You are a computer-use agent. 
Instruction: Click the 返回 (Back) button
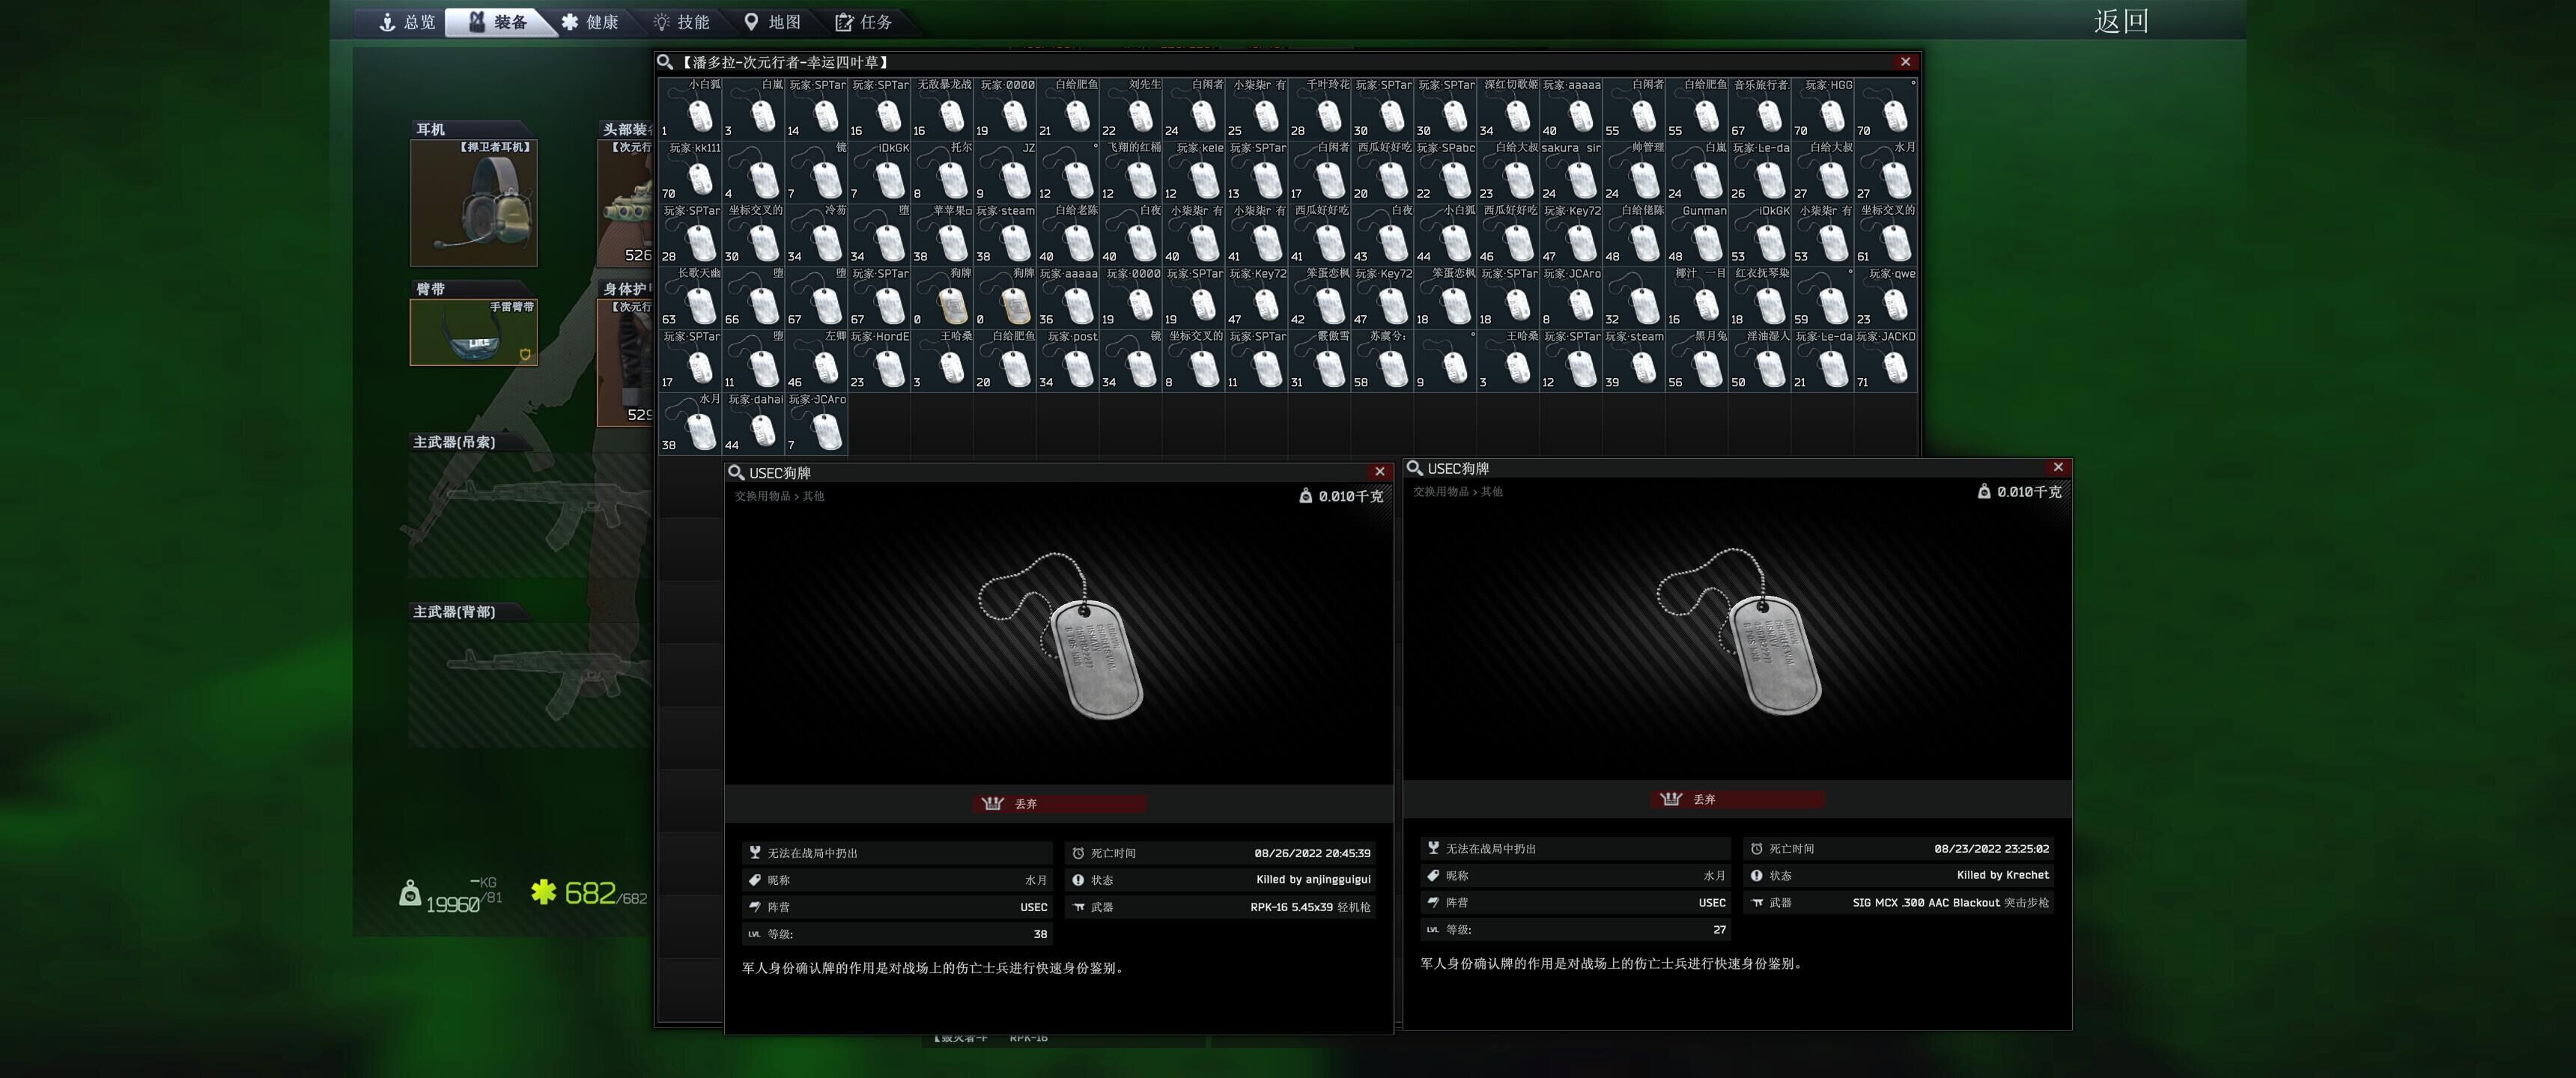point(2121,21)
